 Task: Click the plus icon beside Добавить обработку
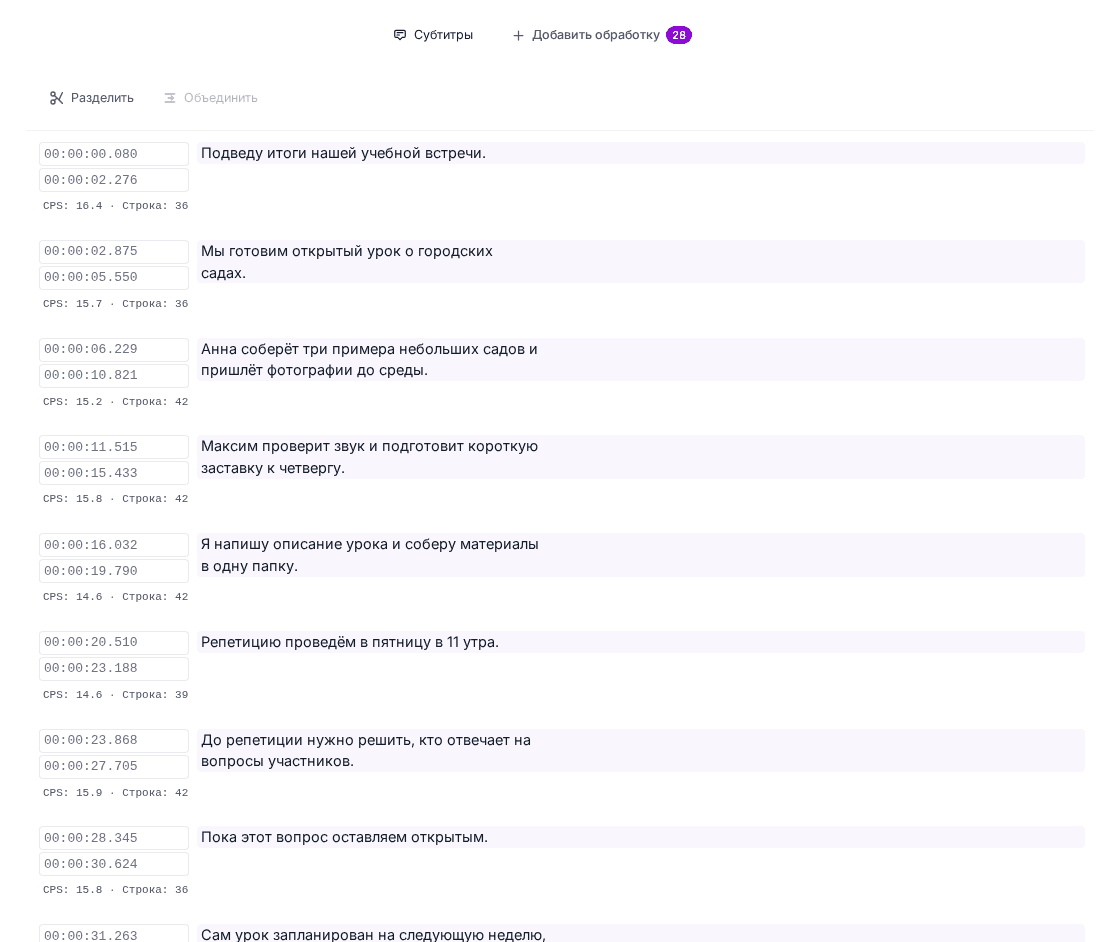tap(519, 35)
